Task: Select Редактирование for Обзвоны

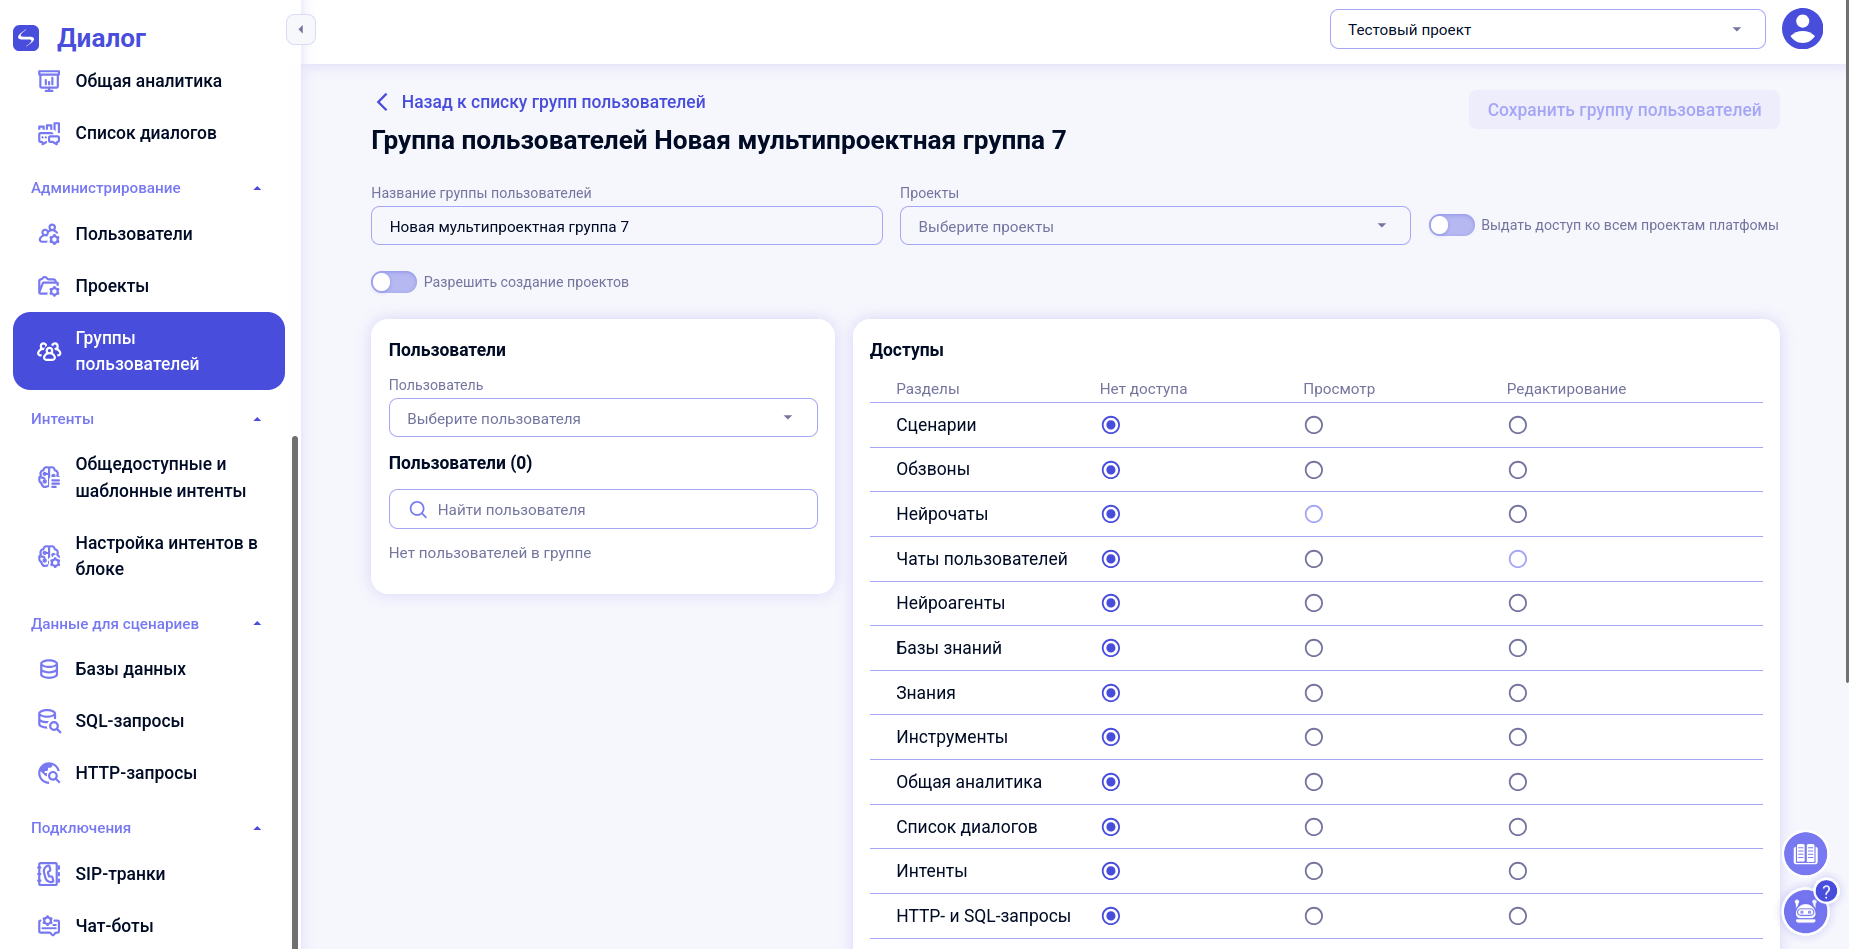Action: point(1518,470)
